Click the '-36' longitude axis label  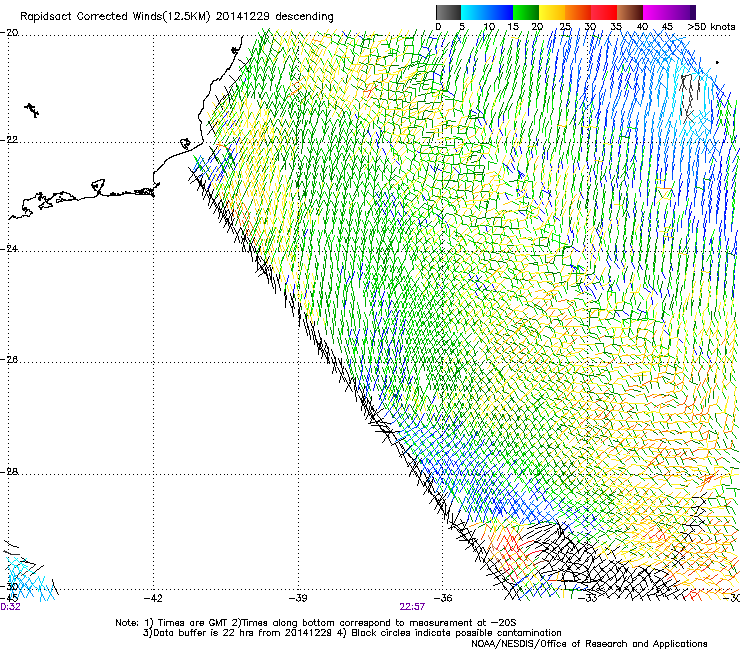[442, 599]
